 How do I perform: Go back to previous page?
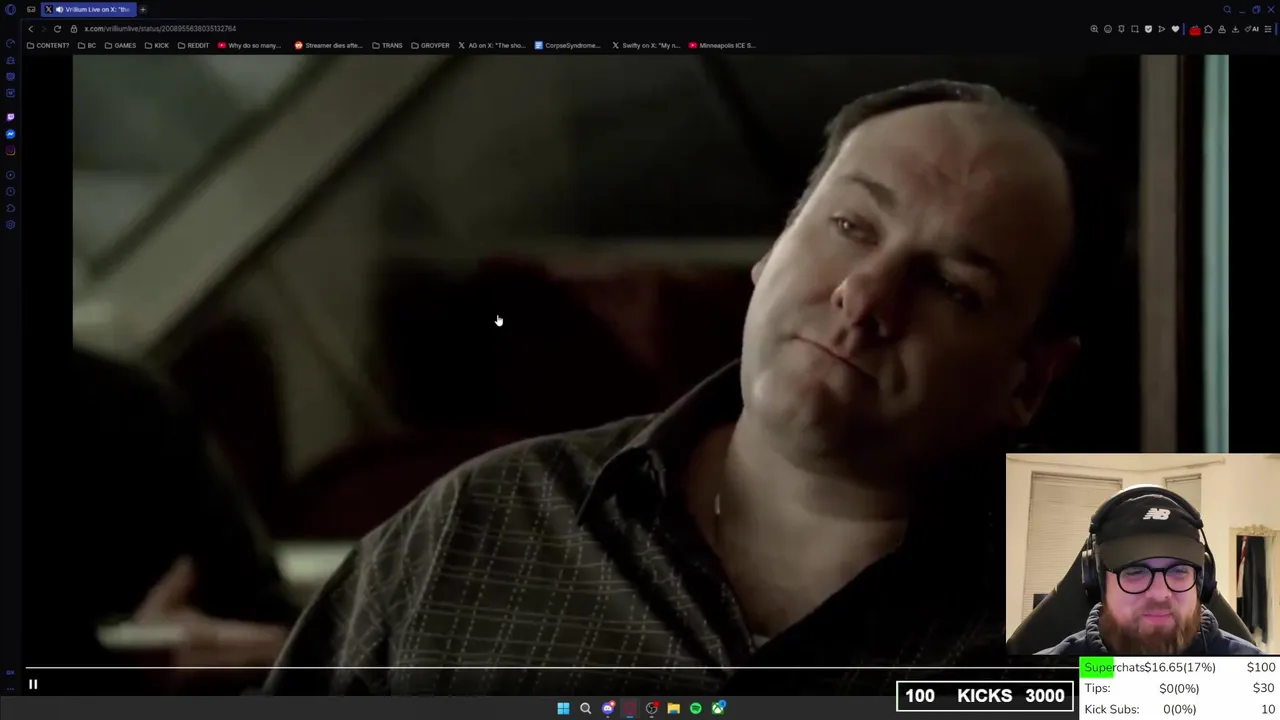pos(30,29)
